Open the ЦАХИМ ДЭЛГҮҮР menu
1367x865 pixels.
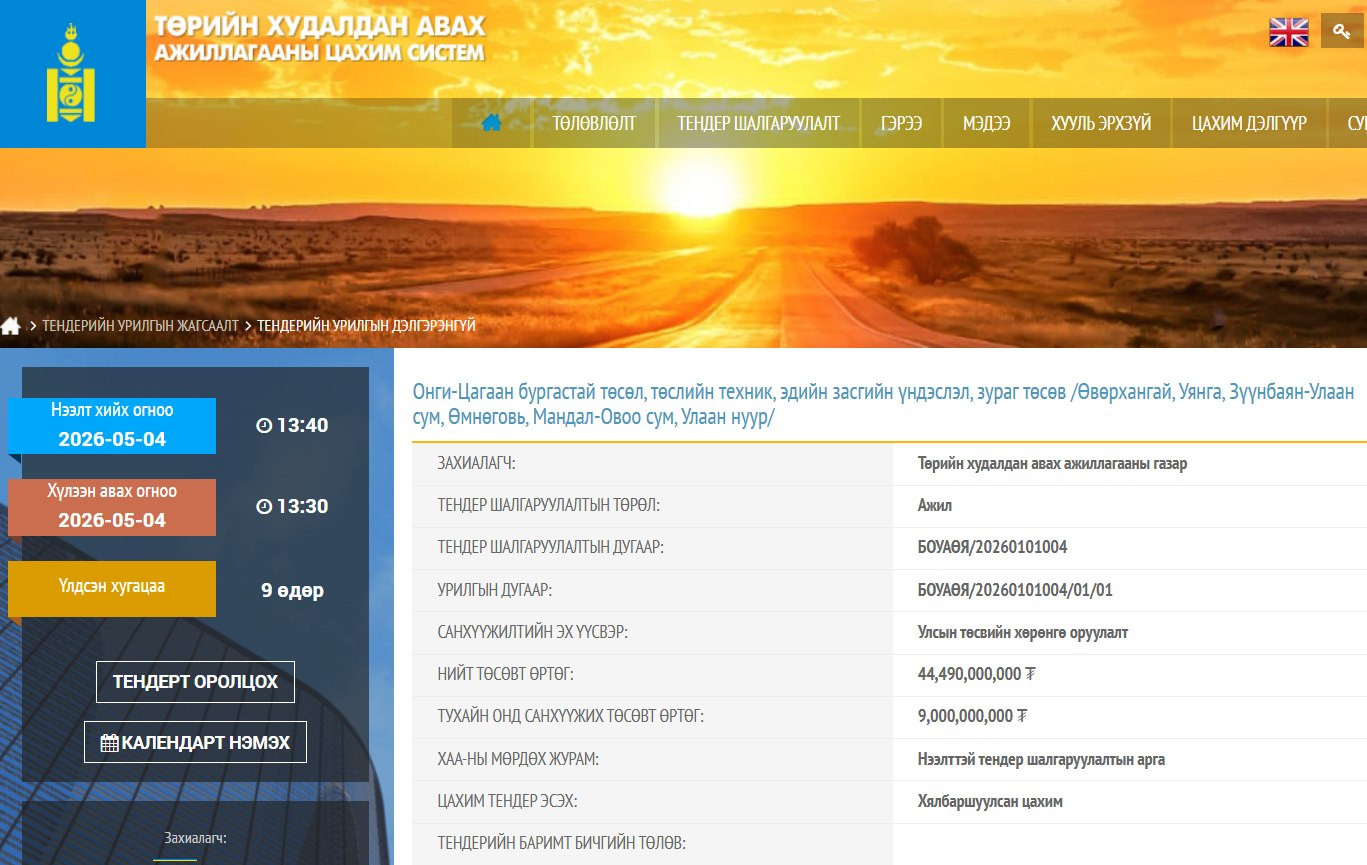click(x=1249, y=123)
